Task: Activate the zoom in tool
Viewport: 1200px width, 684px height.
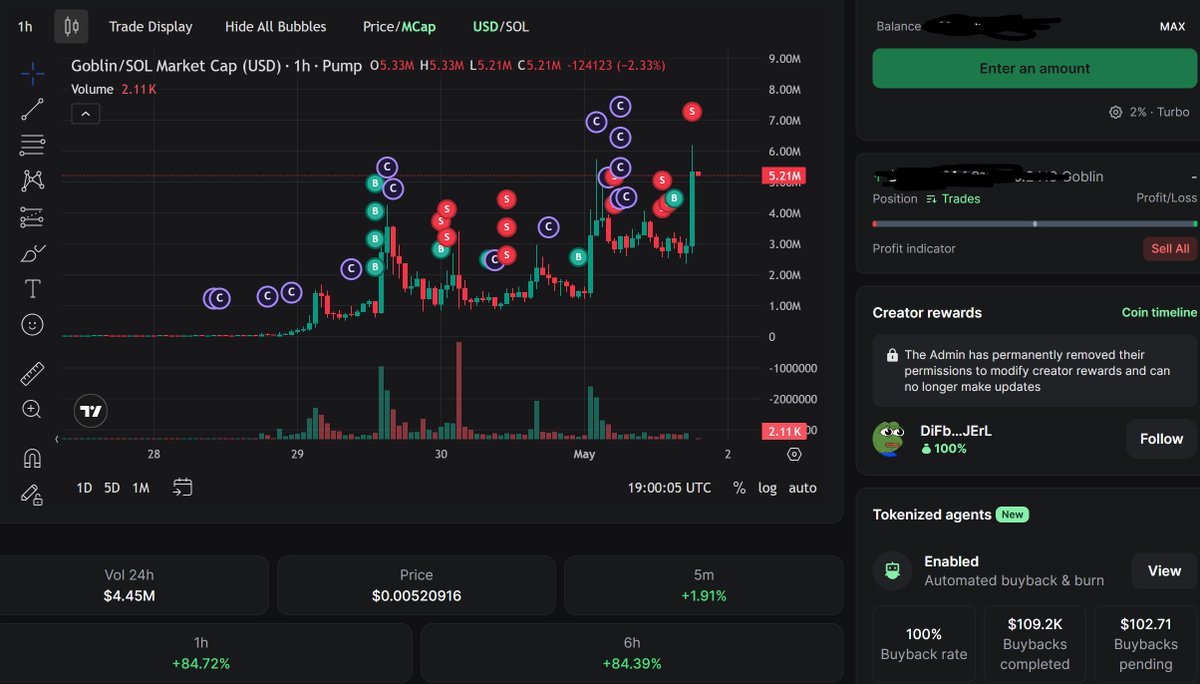Action: 32,409
